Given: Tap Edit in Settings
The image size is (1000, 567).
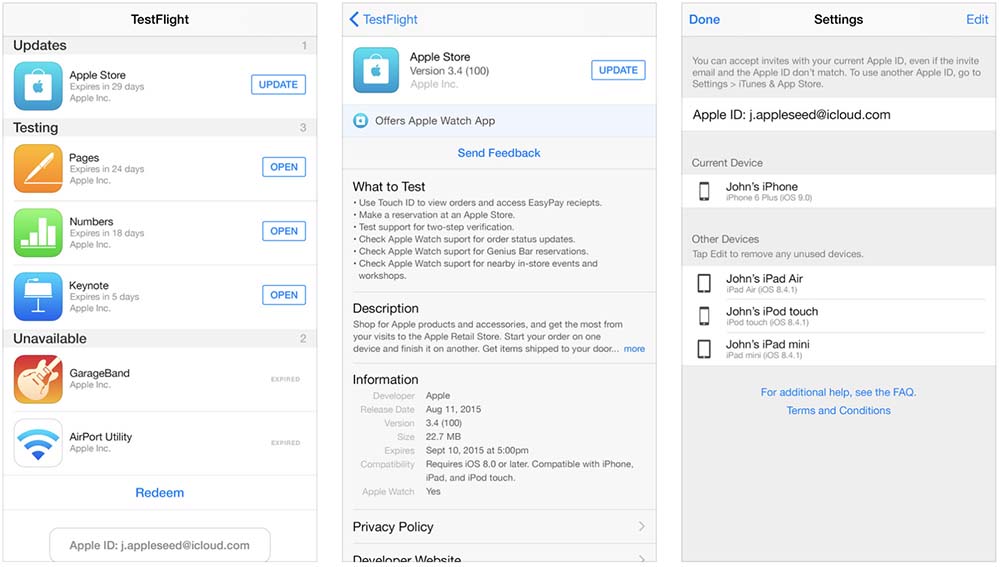Looking at the screenshot, I should click(x=977, y=20).
